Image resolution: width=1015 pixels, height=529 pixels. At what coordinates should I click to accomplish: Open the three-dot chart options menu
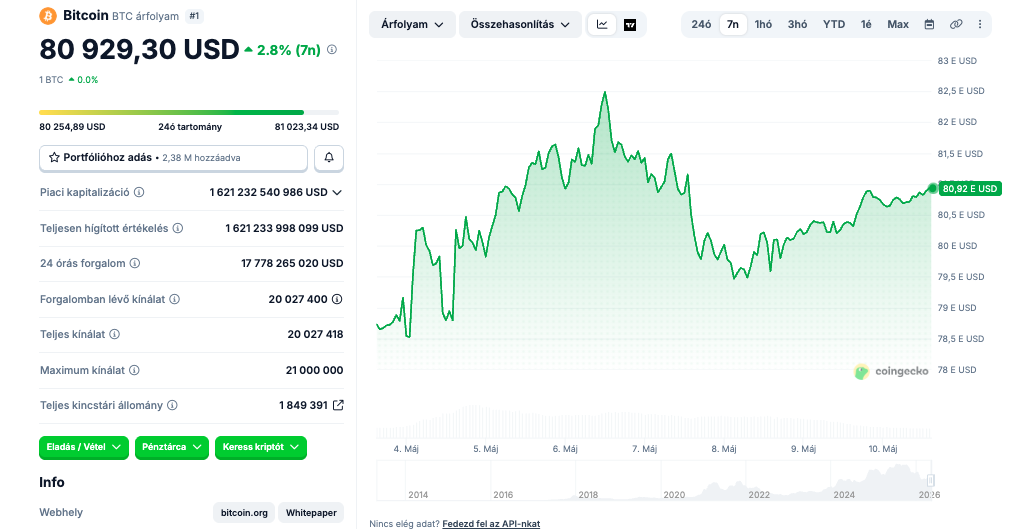[x=979, y=25]
